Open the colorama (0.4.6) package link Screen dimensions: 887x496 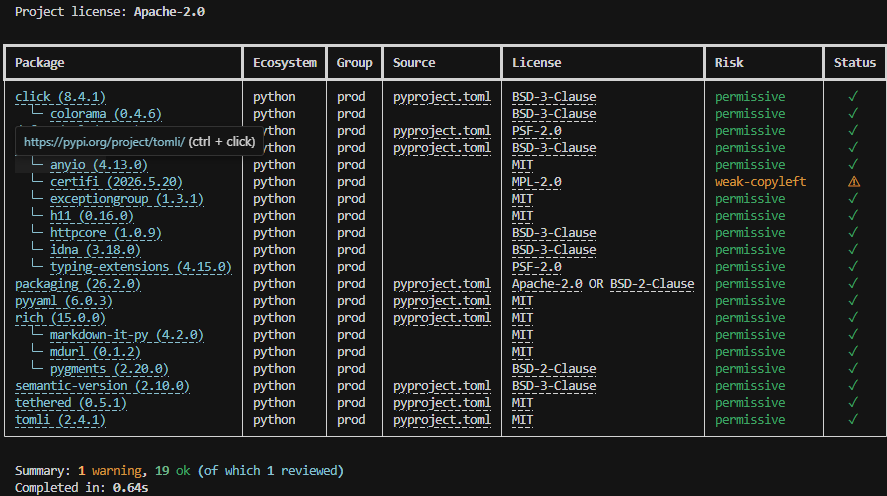click(106, 114)
